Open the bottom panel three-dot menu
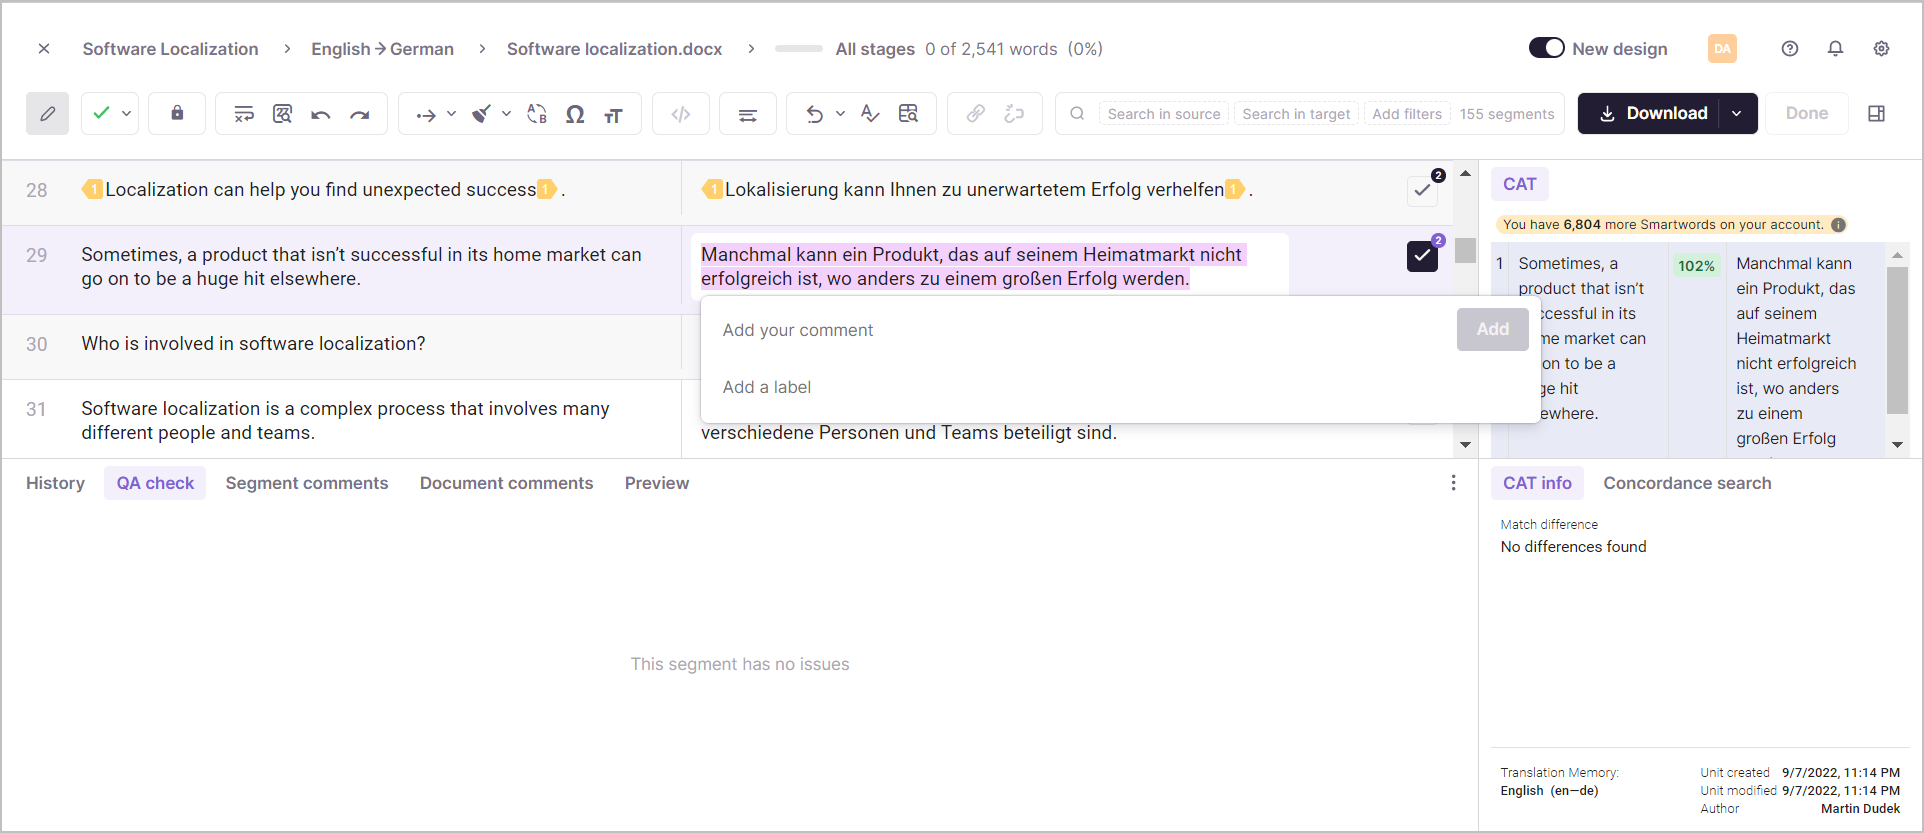 [1453, 483]
